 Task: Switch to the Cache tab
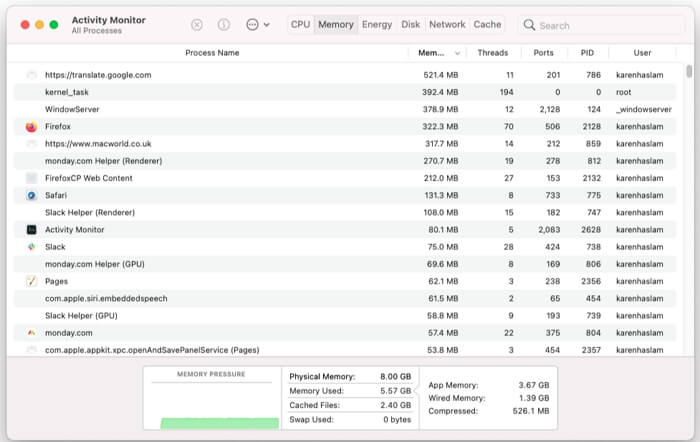click(x=487, y=25)
